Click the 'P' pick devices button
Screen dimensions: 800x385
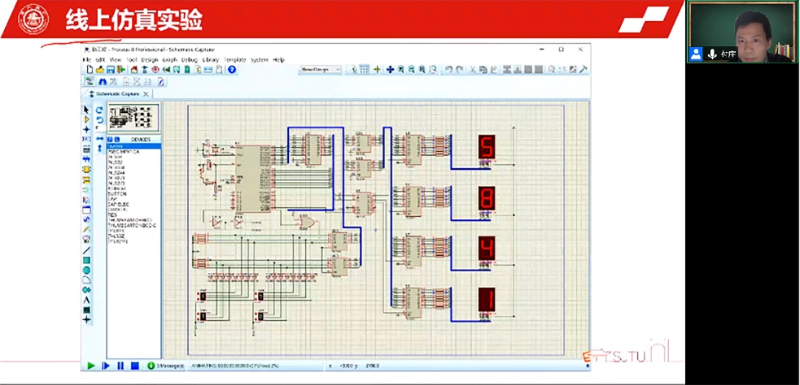pos(110,139)
